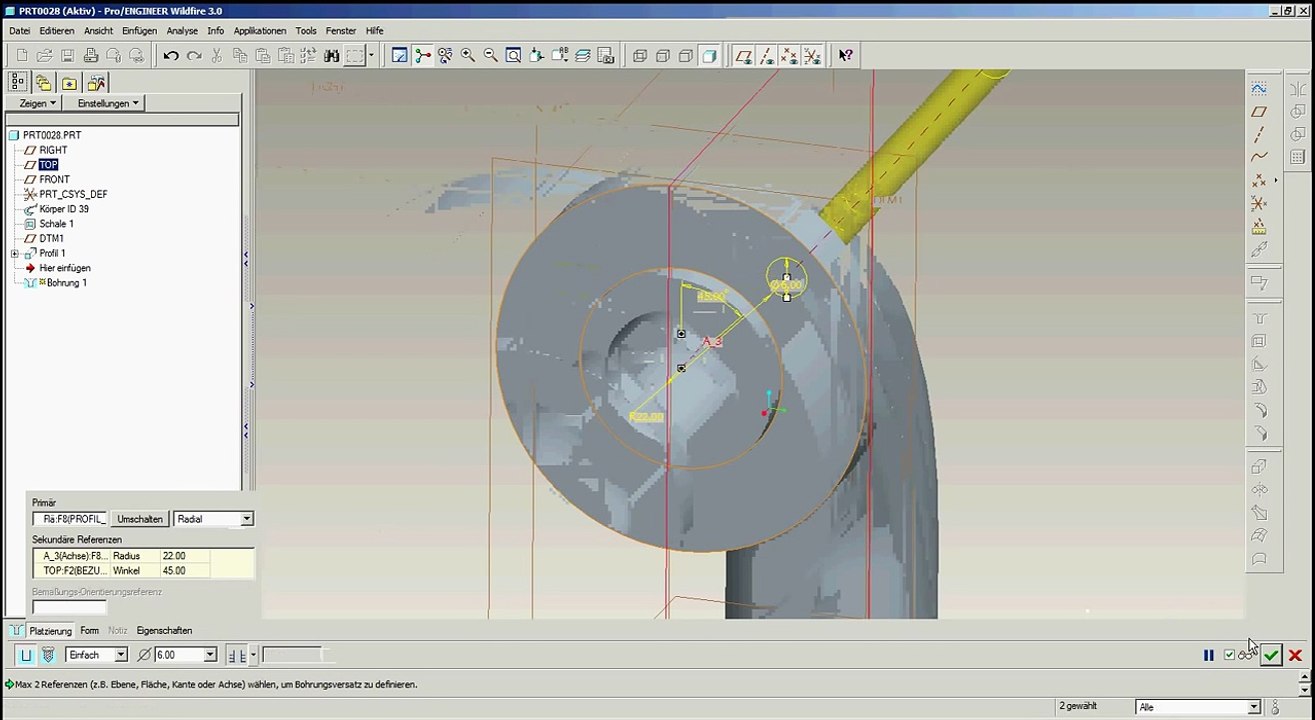Switch to the Eigenschaften tab

164,631
